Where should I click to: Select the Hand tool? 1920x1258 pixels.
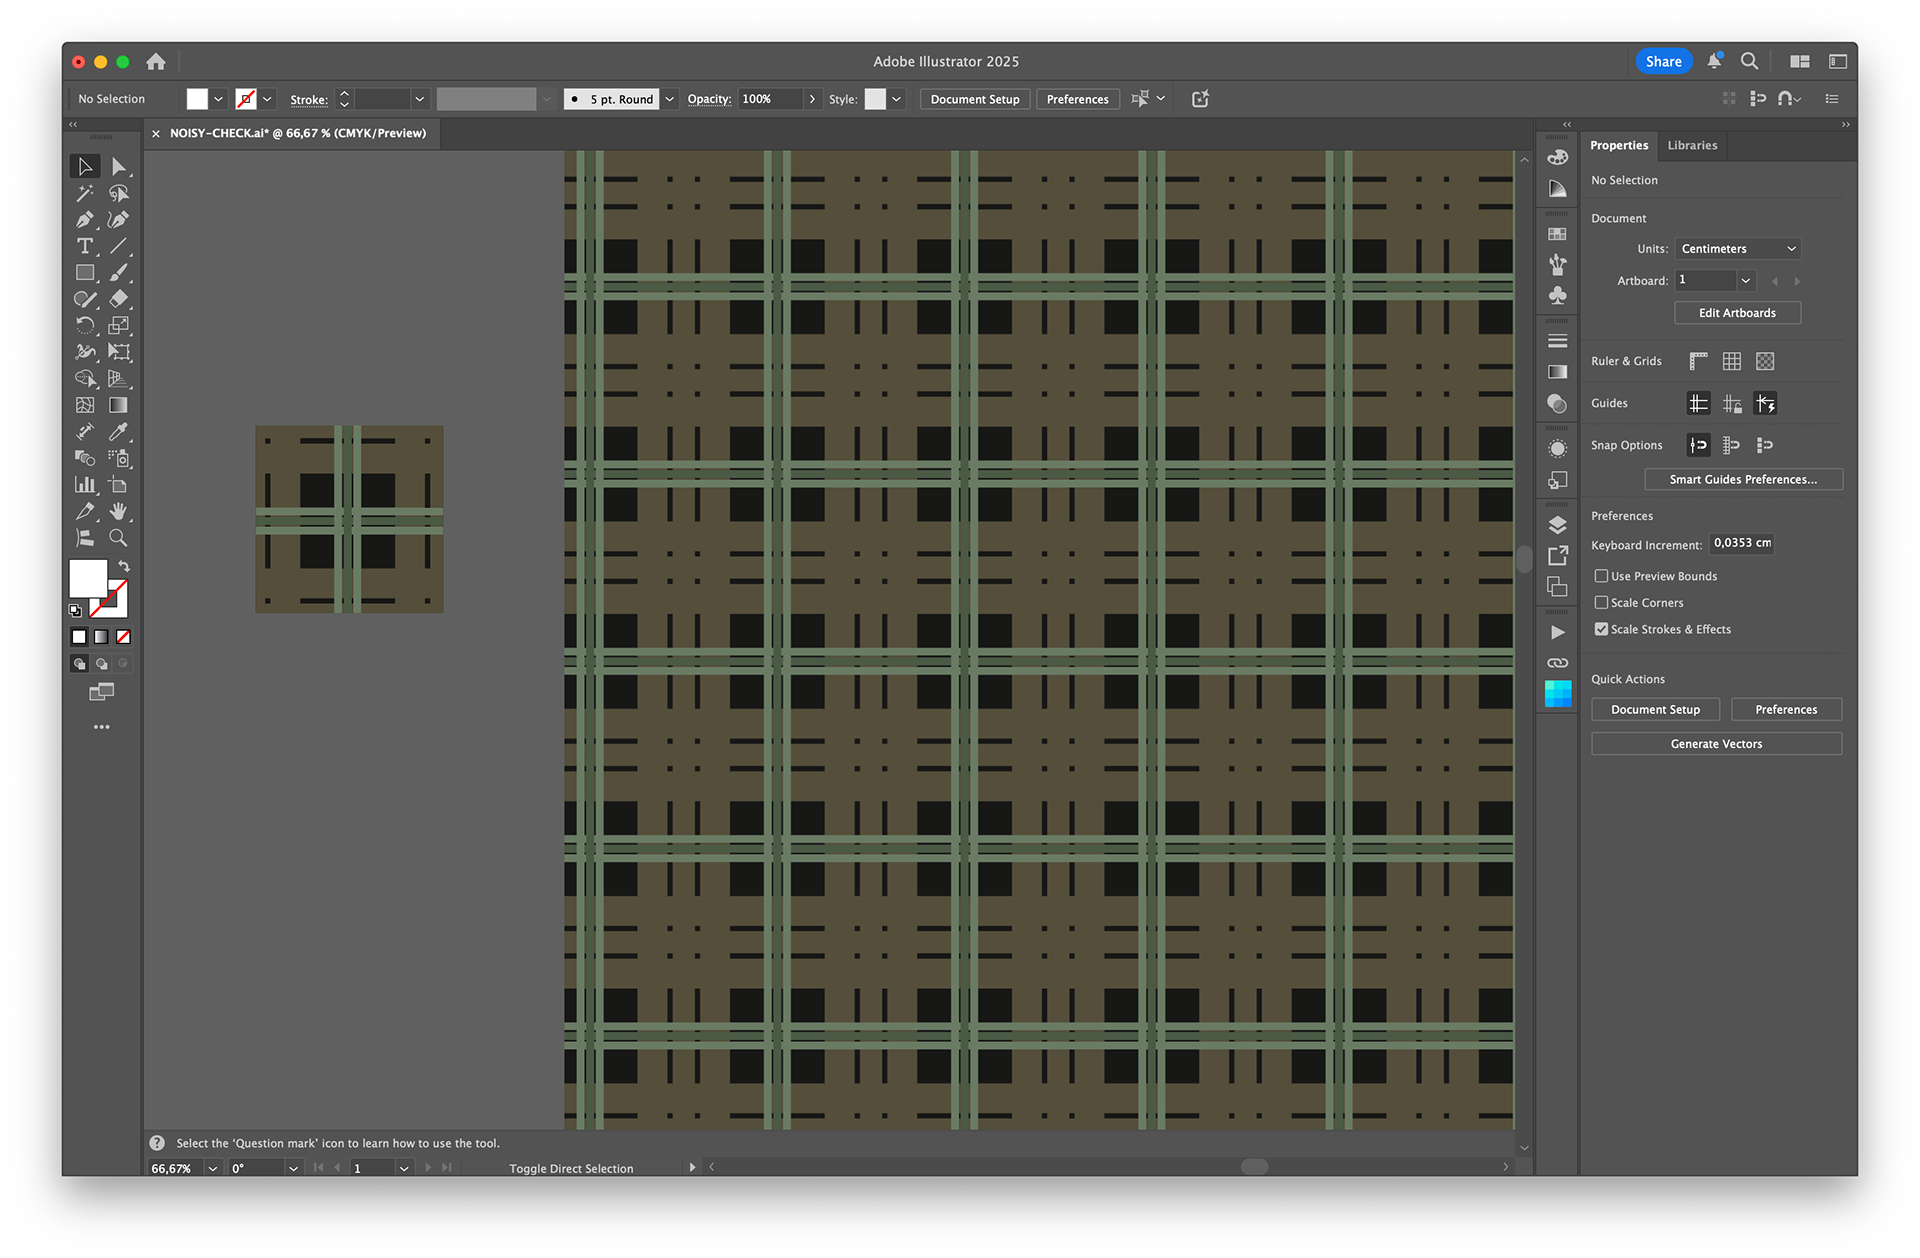tap(118, 511)
